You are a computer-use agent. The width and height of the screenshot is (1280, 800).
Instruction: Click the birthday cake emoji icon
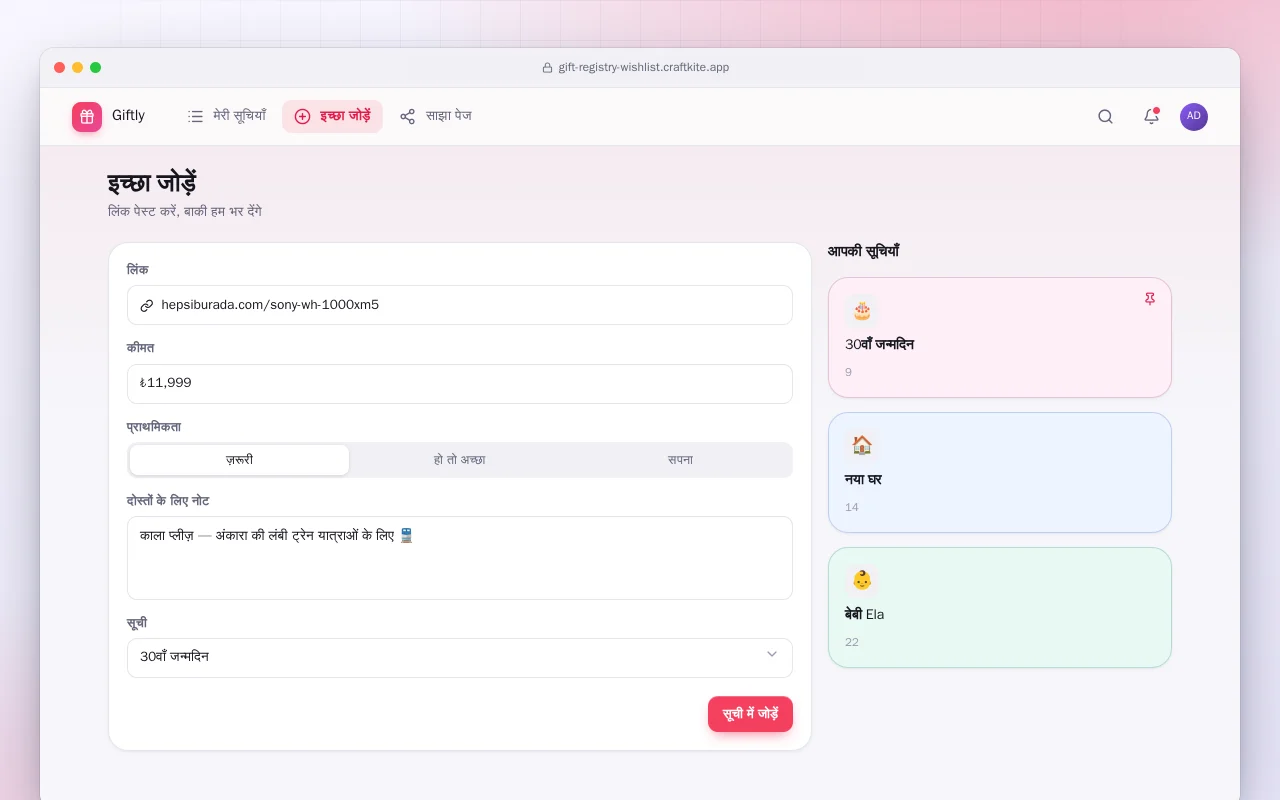862,311
